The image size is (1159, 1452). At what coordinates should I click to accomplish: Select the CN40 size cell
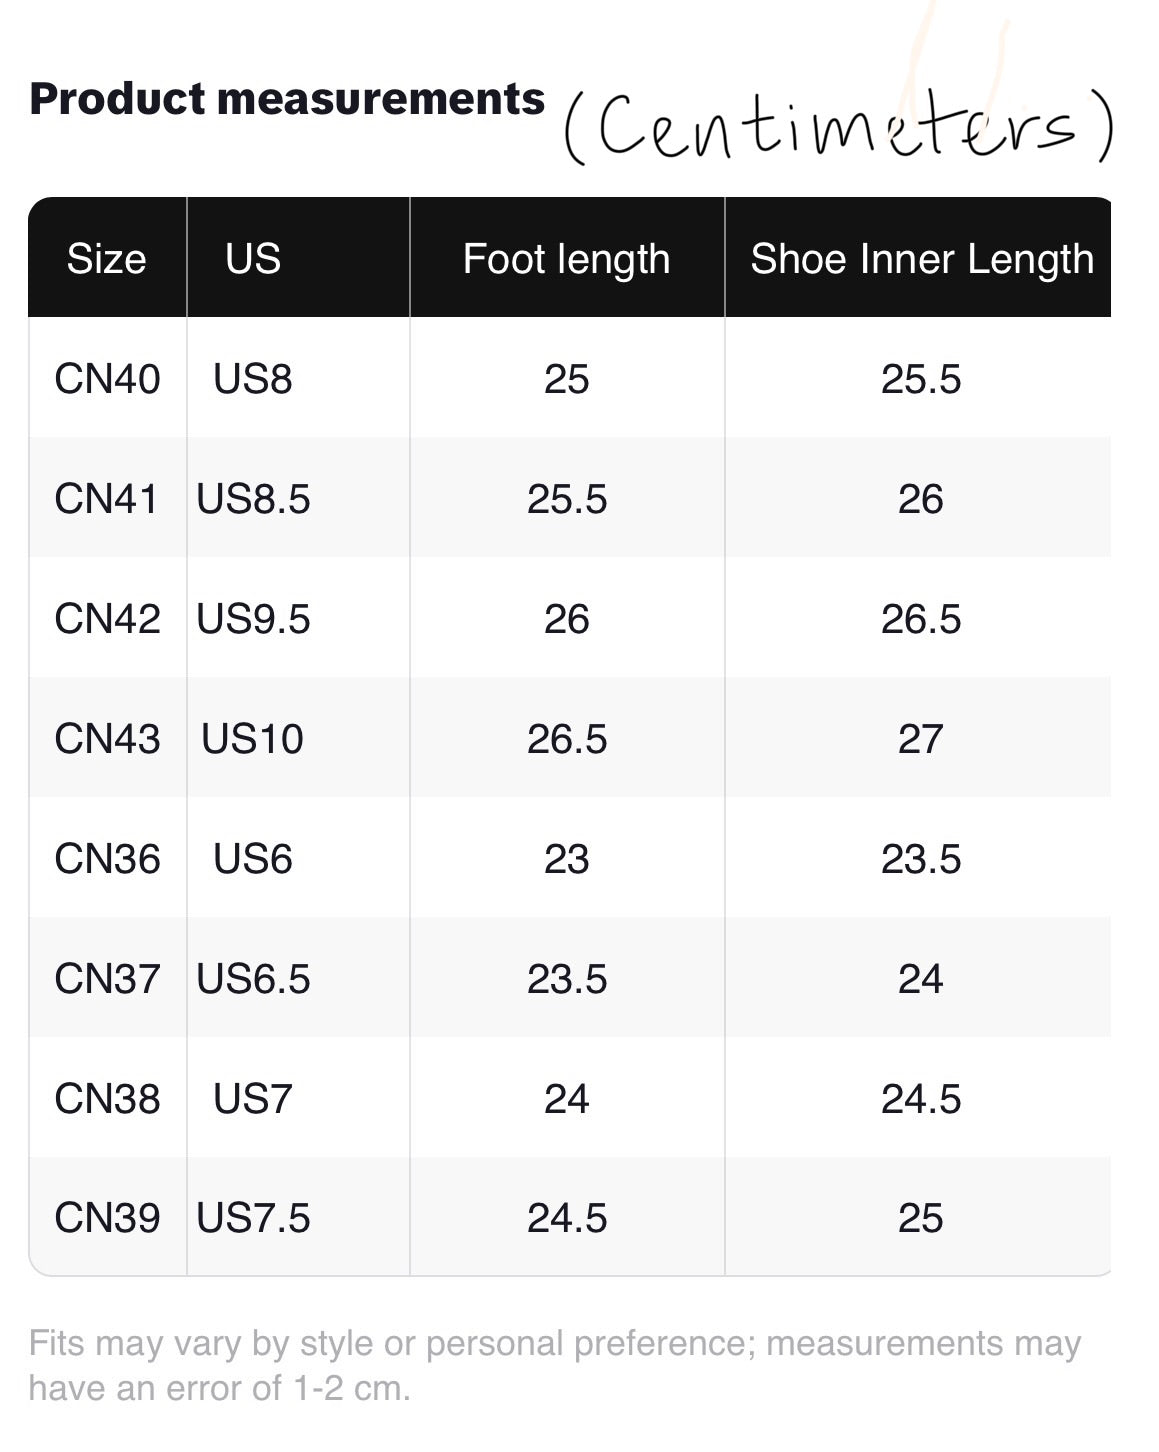107,379
